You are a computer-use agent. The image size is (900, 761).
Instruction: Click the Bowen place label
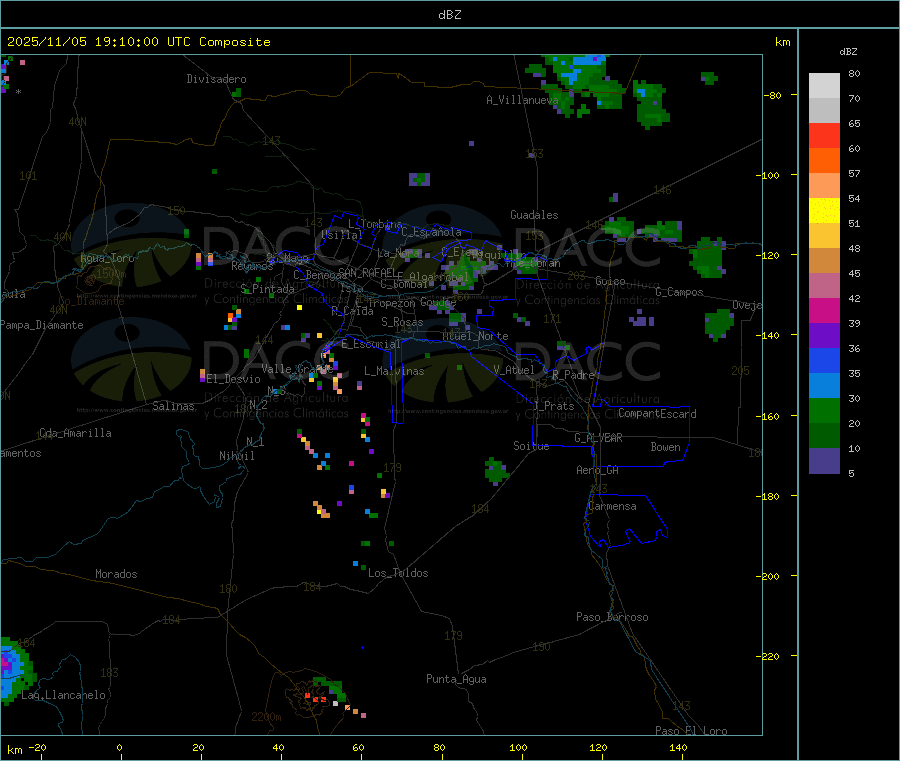666,447
